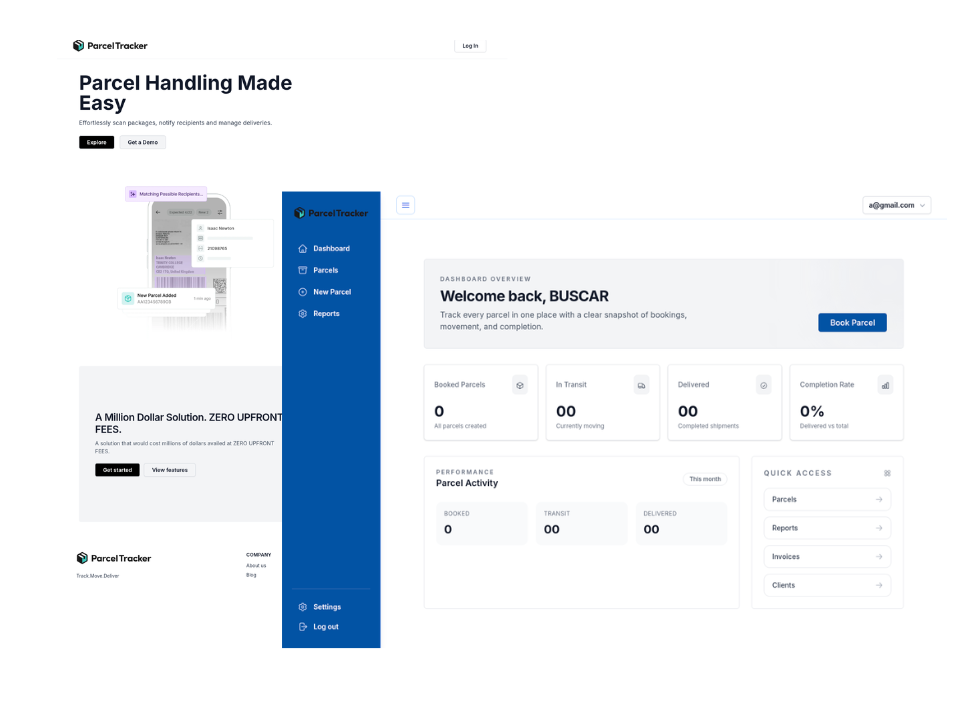Viewport: 960px width, 720px height.
Task: Click the Get a Demo button
Action: pyautogui.click(x=142, y=142)
